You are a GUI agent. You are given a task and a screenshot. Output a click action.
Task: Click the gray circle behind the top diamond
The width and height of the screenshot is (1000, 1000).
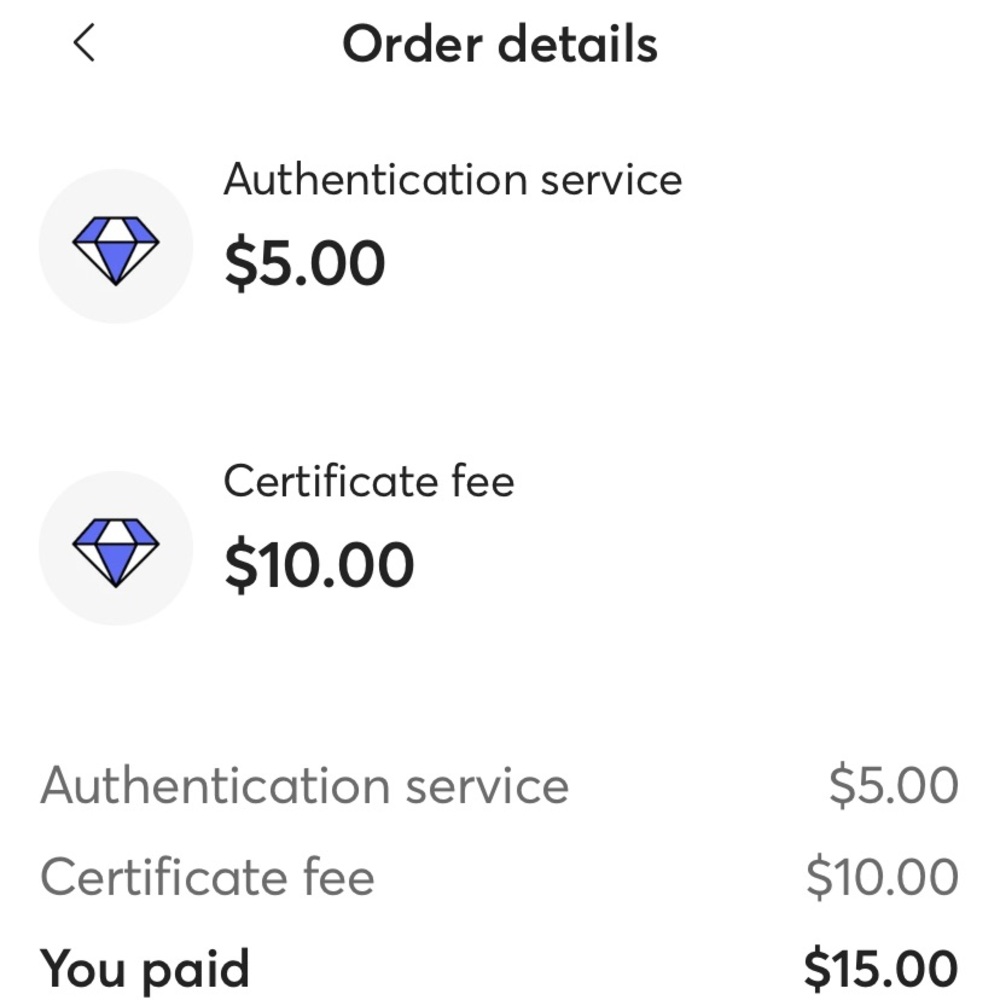tap(115, 246)
